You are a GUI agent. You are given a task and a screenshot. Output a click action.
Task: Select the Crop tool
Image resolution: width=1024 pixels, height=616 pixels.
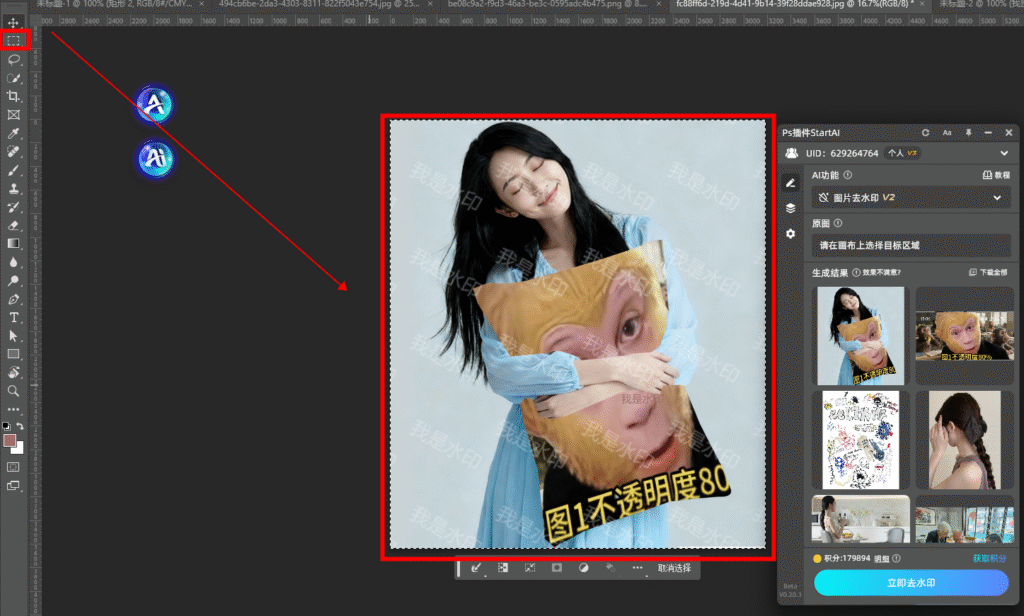pos(14,96)
